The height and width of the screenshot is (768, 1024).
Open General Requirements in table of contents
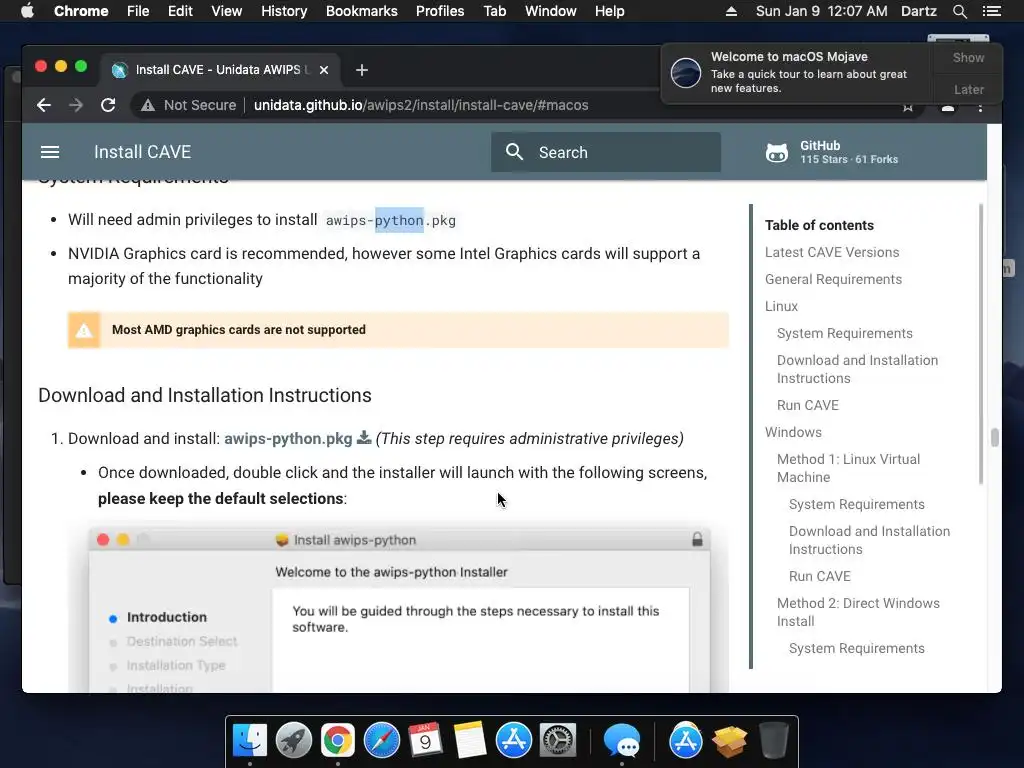(833, 280)
